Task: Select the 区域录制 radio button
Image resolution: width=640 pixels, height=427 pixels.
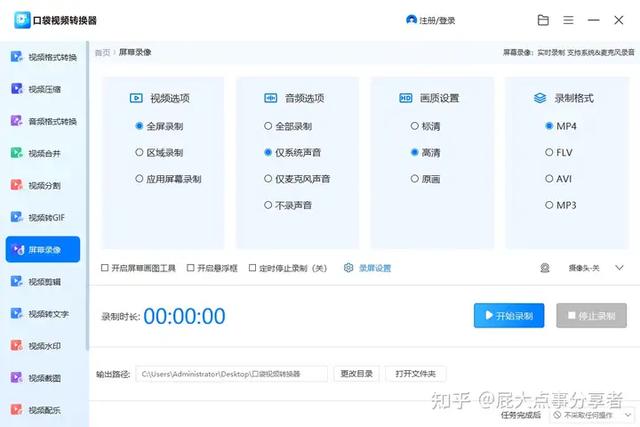Action: [x=139, y=152]
